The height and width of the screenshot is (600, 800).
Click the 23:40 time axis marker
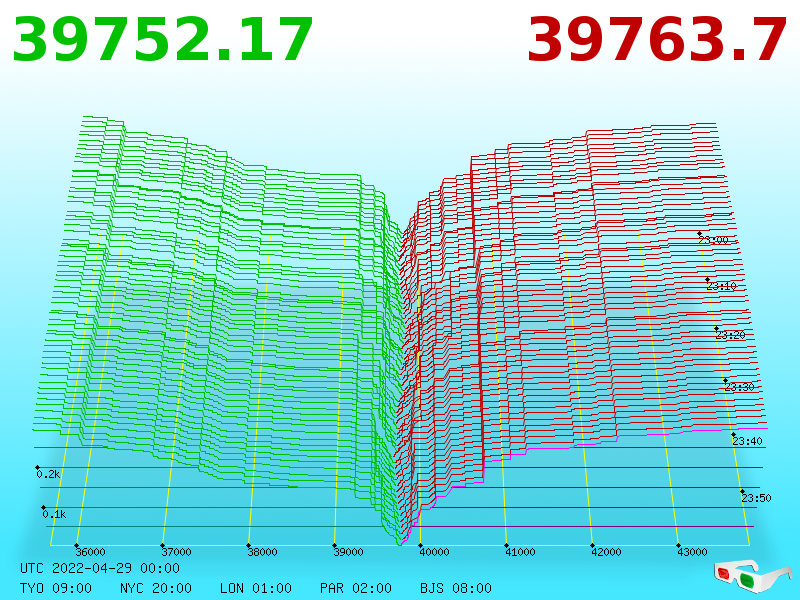pyautogui.click(x=747, y=441)
